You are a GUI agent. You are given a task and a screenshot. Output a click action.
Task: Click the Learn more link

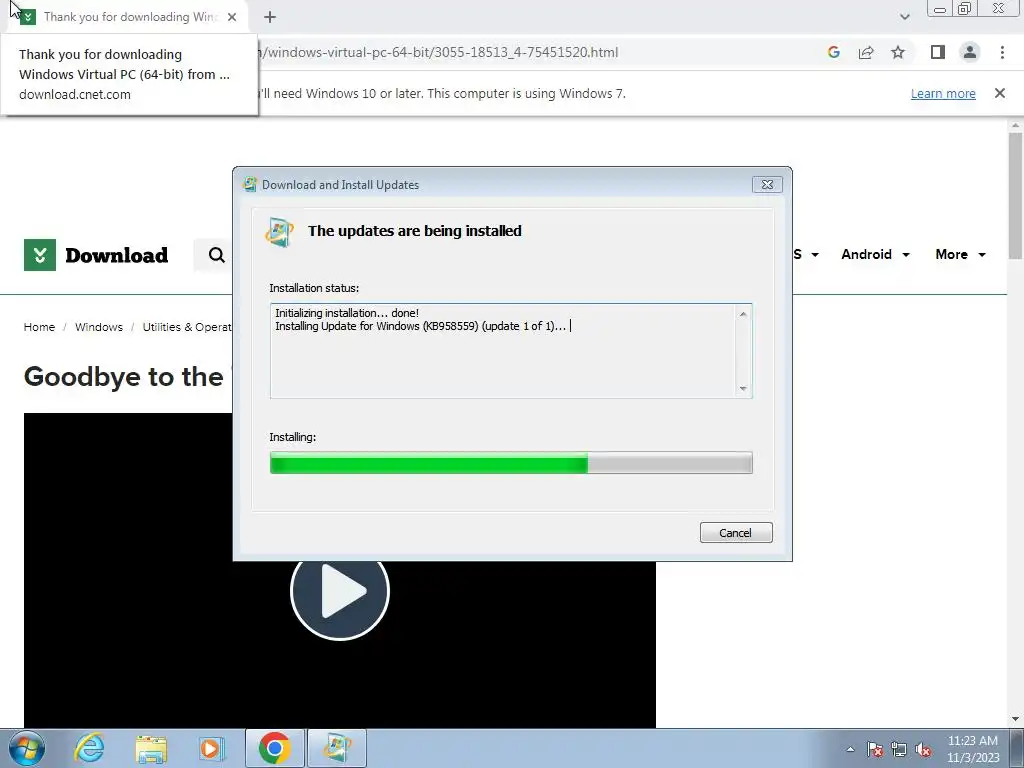tap(943, 93)
